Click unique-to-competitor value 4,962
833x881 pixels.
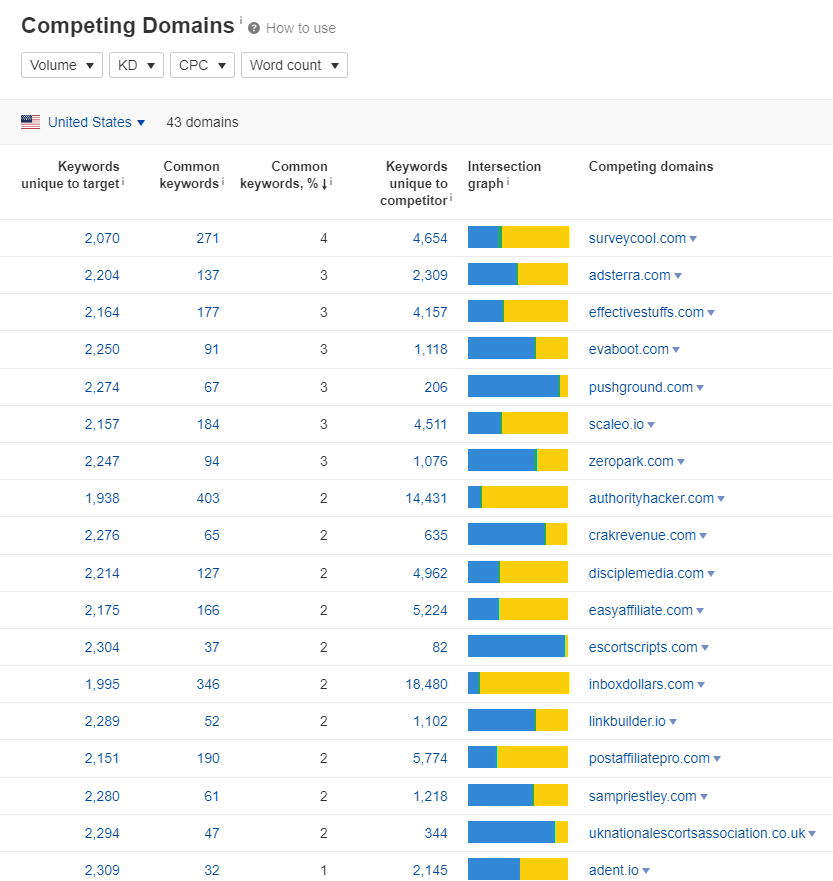coord(430,573)
